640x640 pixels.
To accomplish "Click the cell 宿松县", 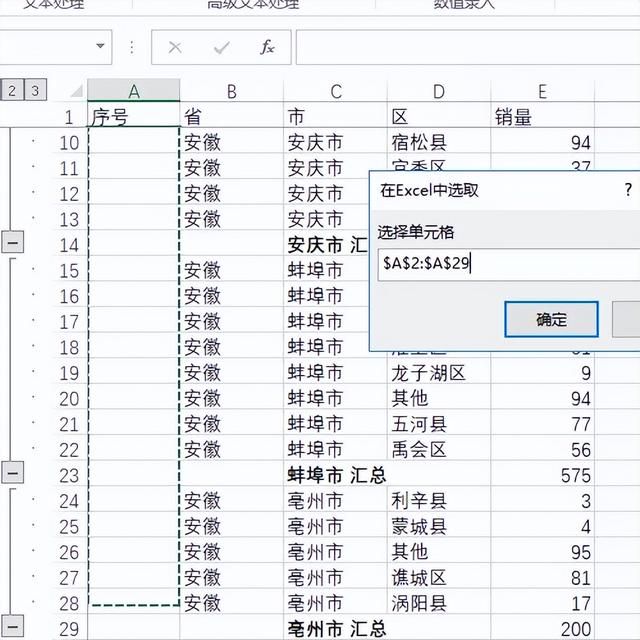I will (439, 142).
